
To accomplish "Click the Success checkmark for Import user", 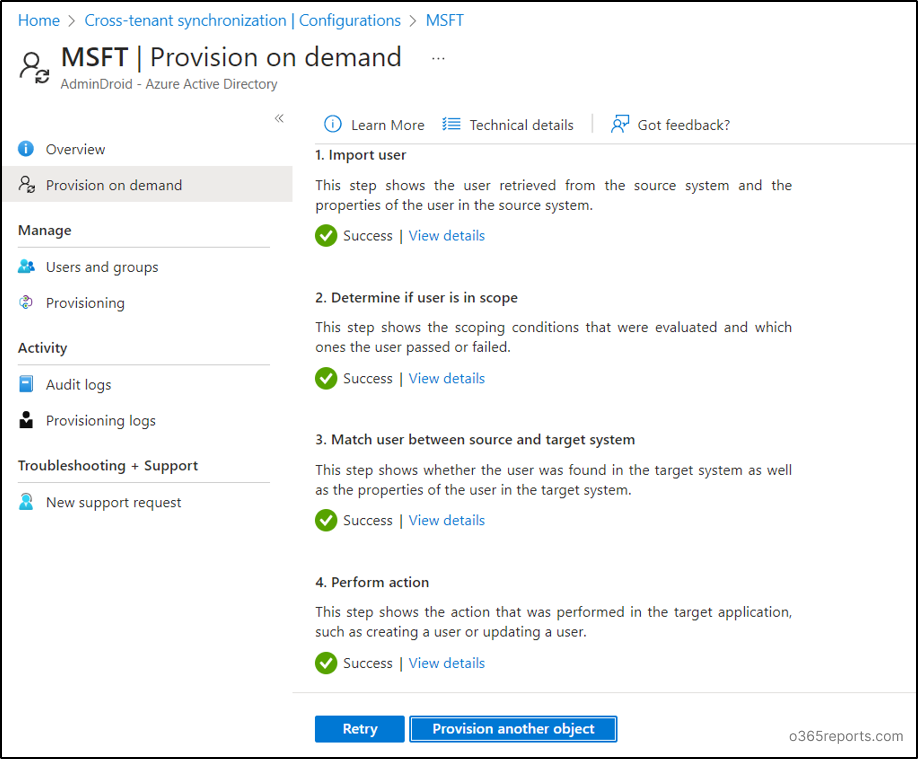I will pos(326,235).
